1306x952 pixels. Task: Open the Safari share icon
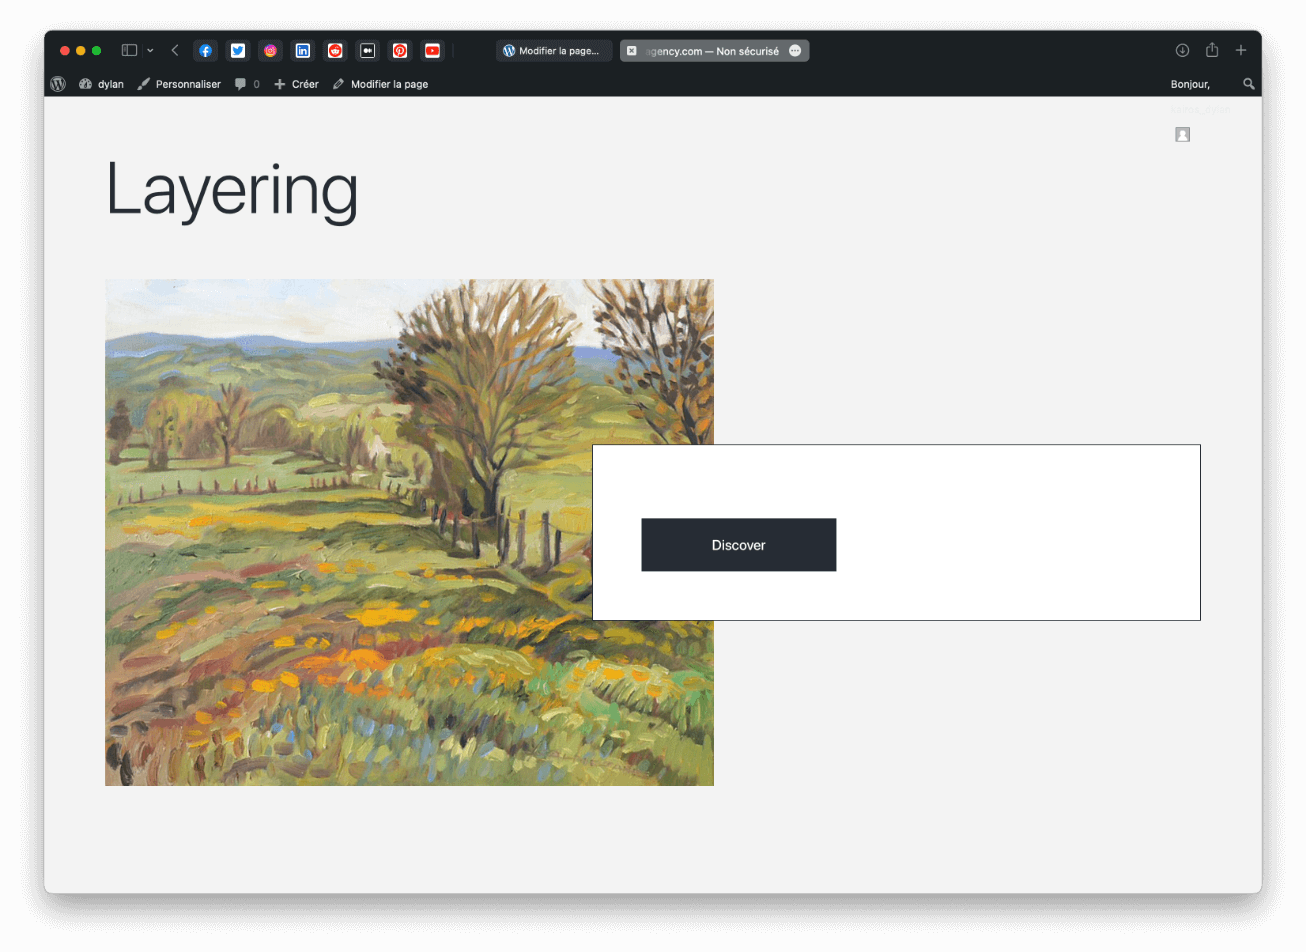point(1212,50)
